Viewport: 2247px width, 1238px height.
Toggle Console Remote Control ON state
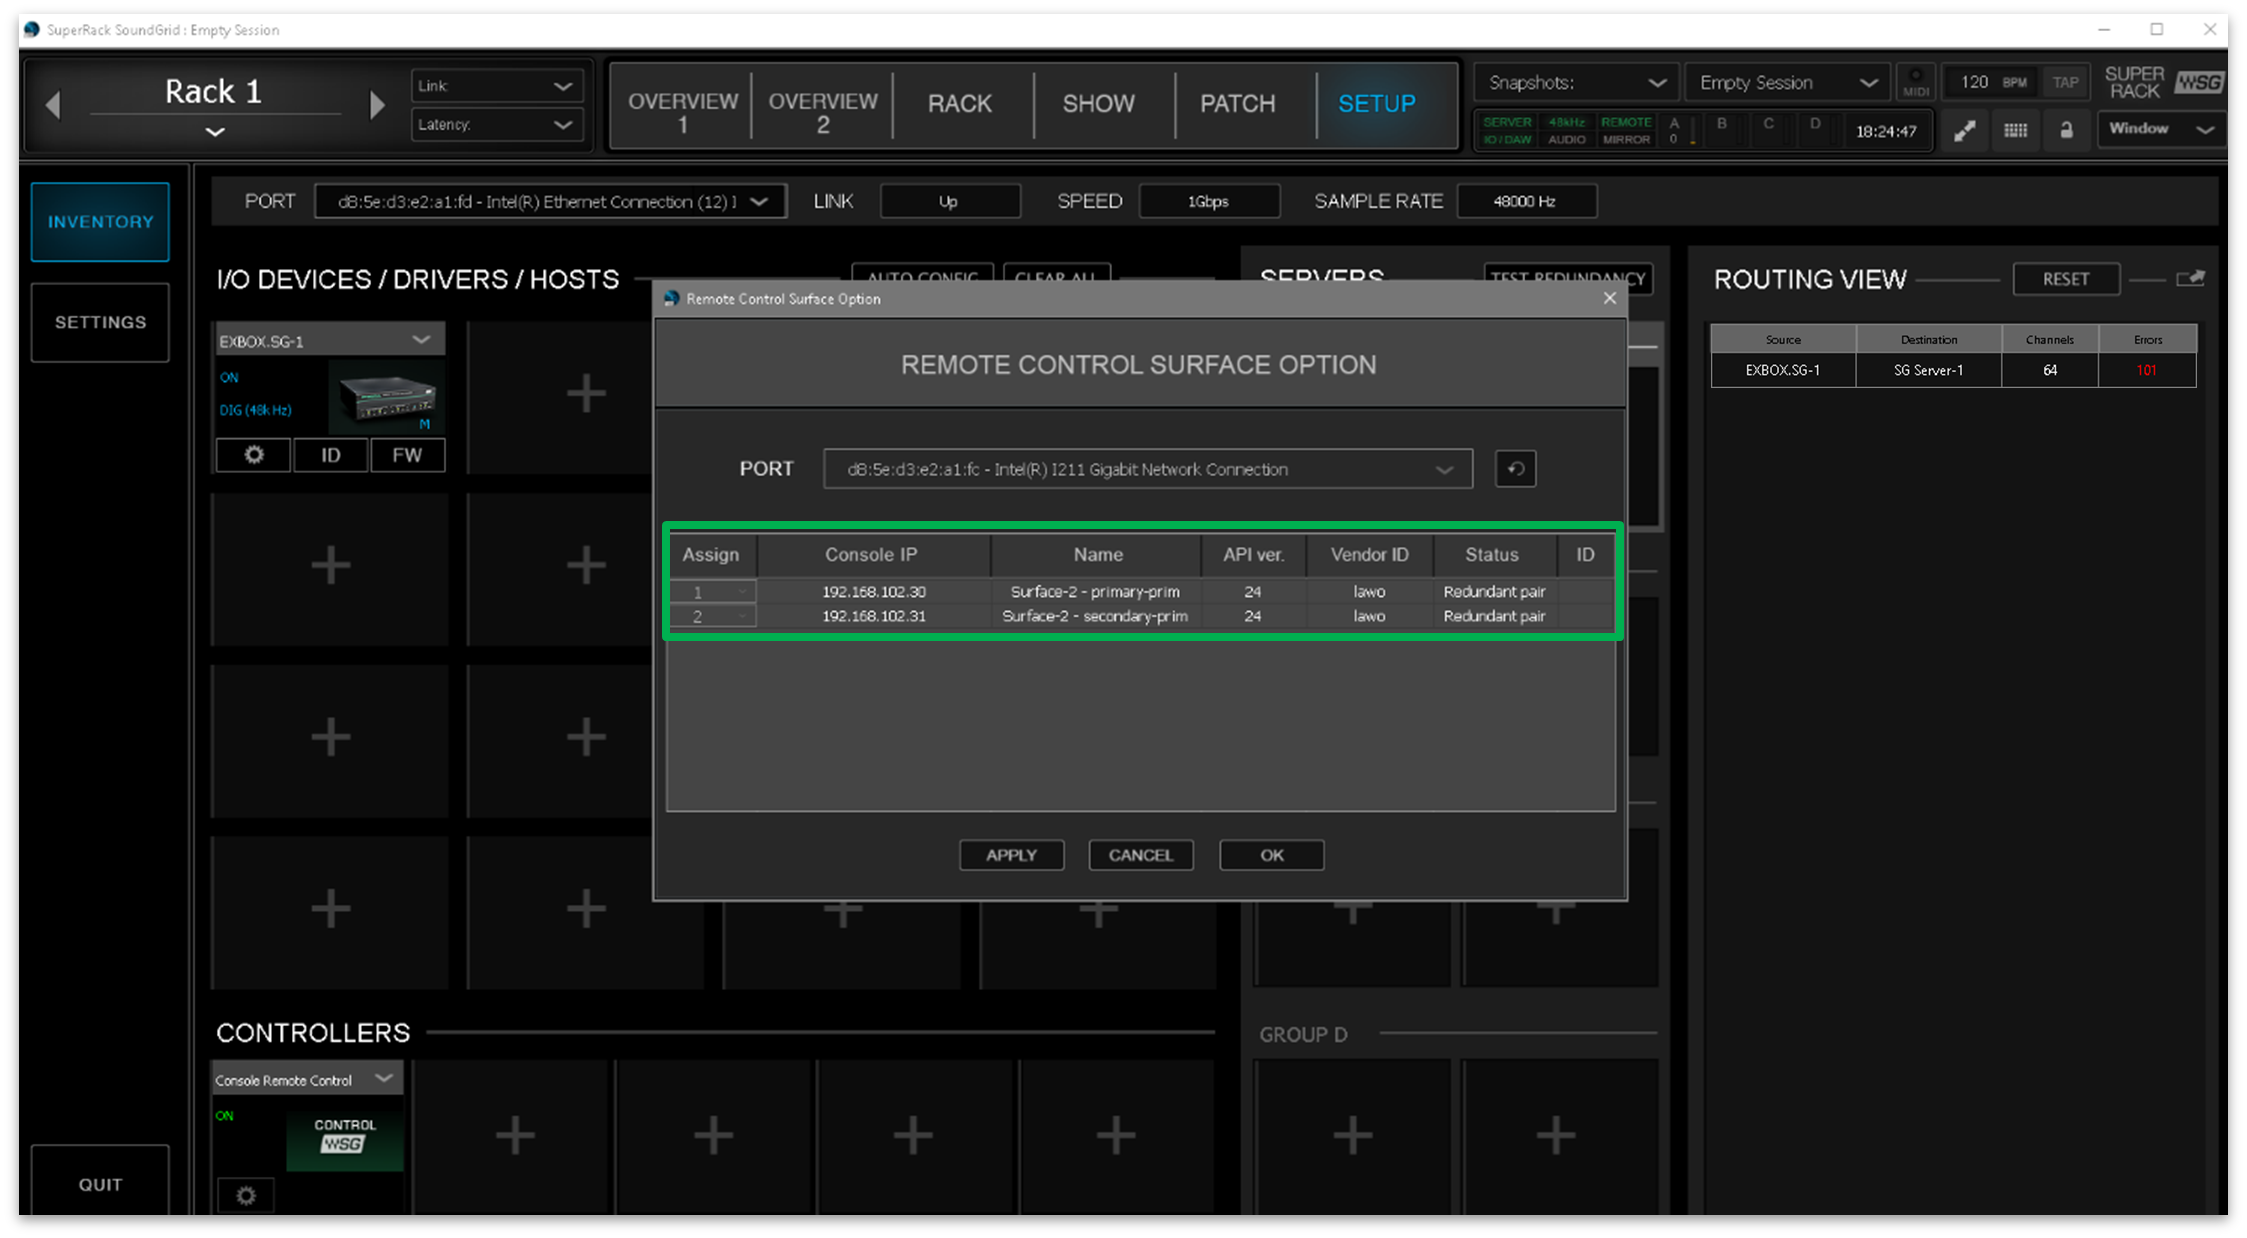[x=225, y=1115]
